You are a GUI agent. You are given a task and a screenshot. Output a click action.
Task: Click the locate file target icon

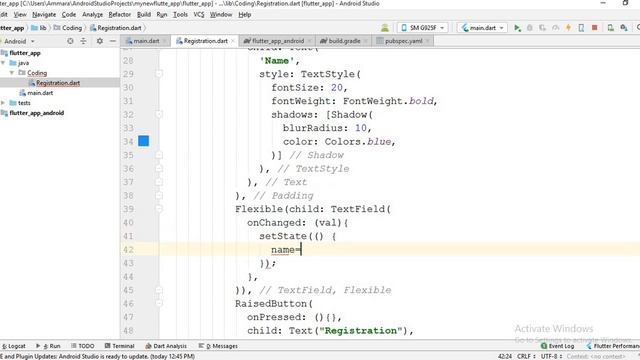70,41
